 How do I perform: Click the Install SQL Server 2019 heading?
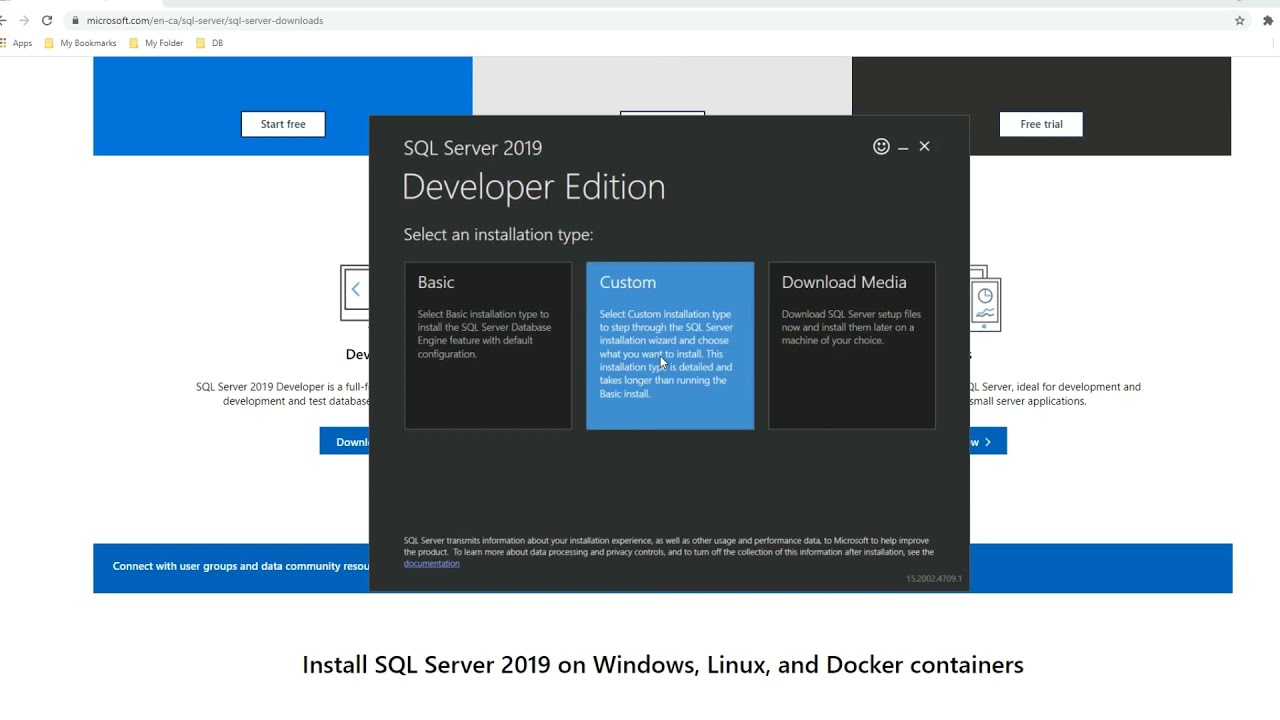(x=663, y=665)
